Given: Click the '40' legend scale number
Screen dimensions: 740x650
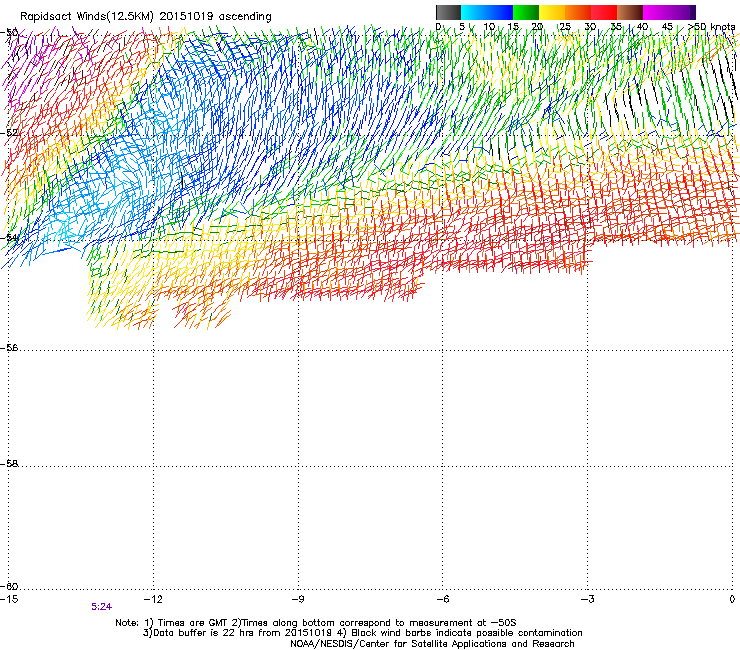Looking at the screenshot, I should click(642, 27).
